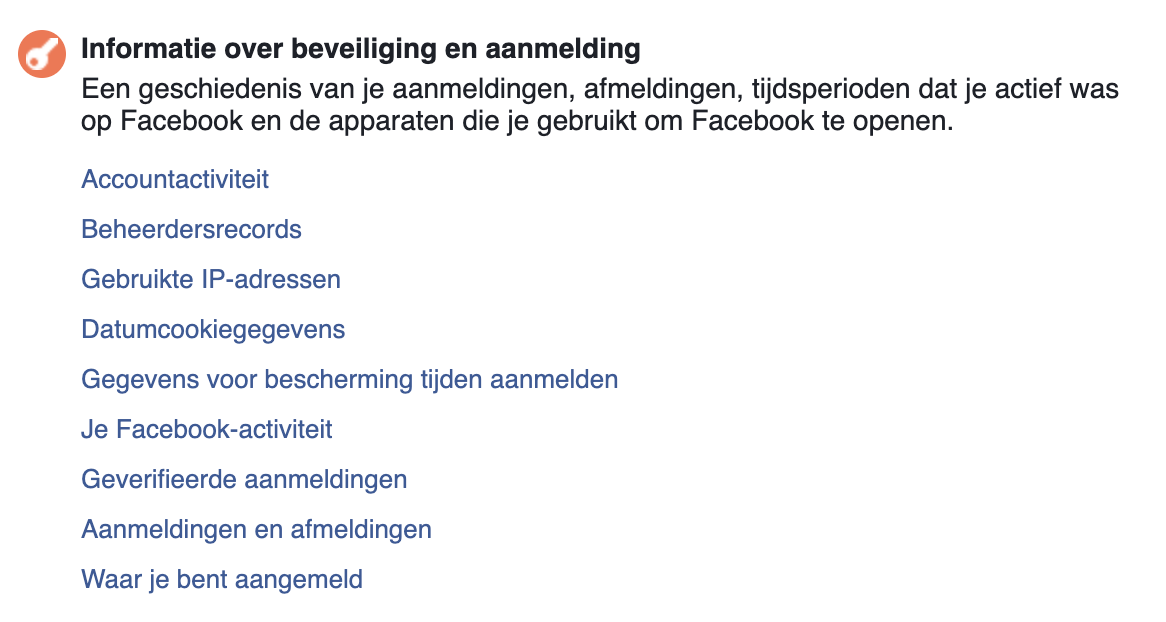Viewport: 1166px width, 622px height.
Task: Select the Gebruikte IP-adressen link
Action: coord(211,280)
